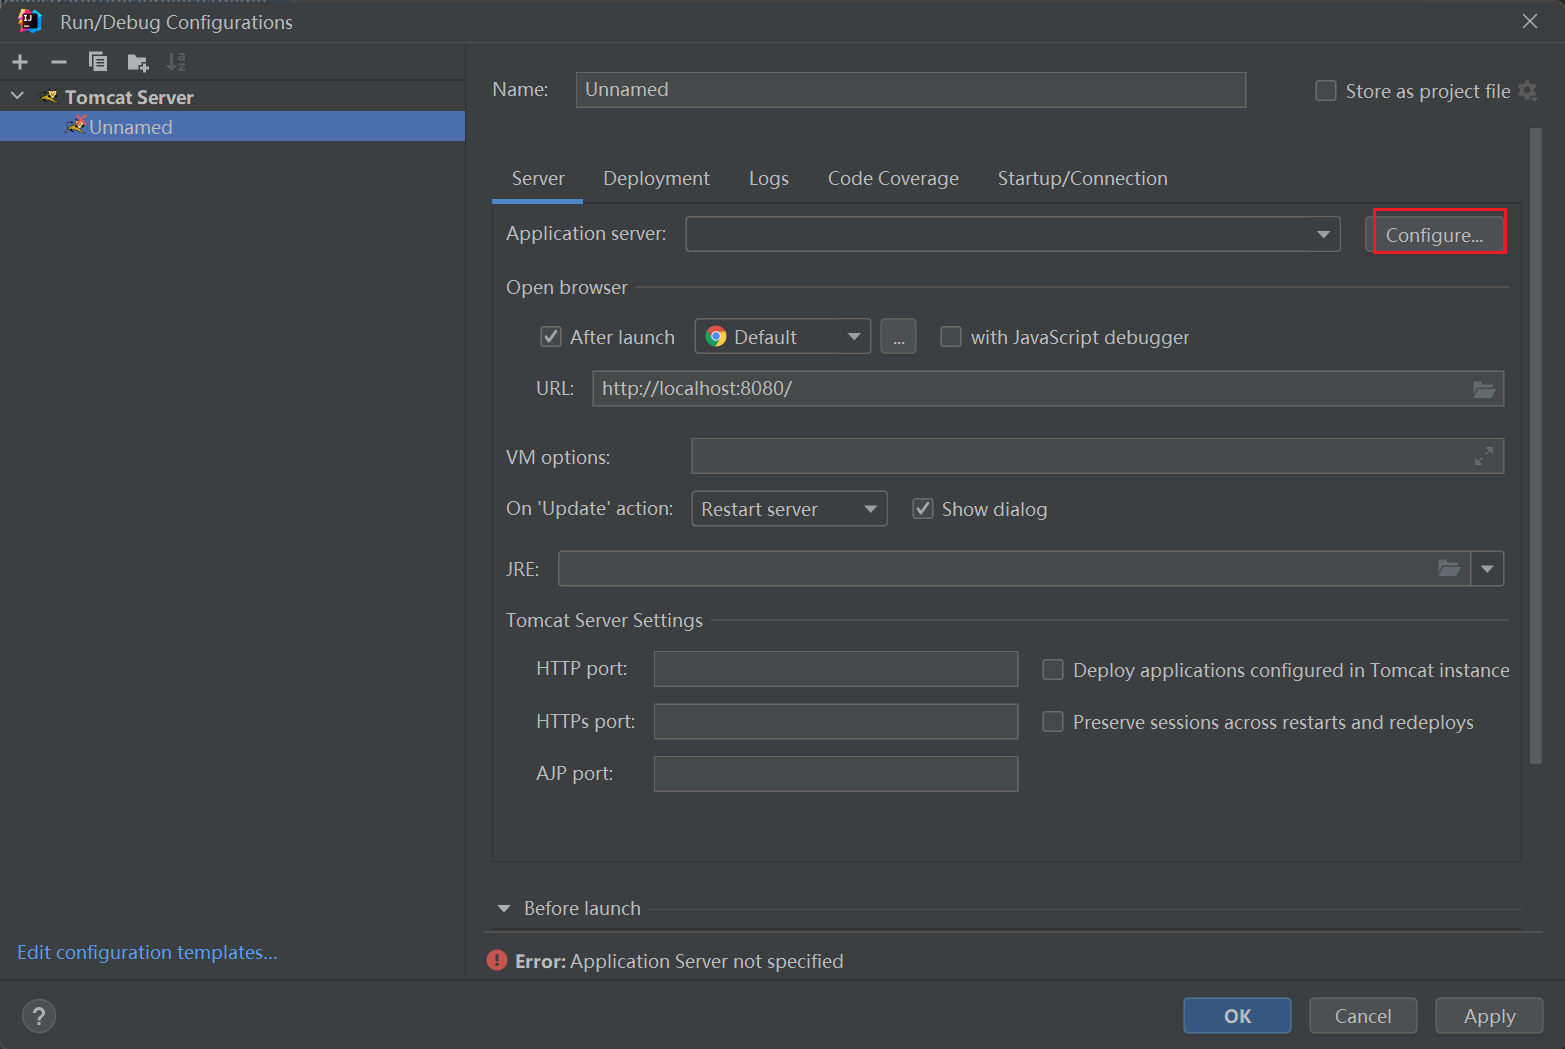Click the folder icon in URL field
The width and height of the screenshot is (1565, 1049).
pyautogui.click(x=1484, y=389)
